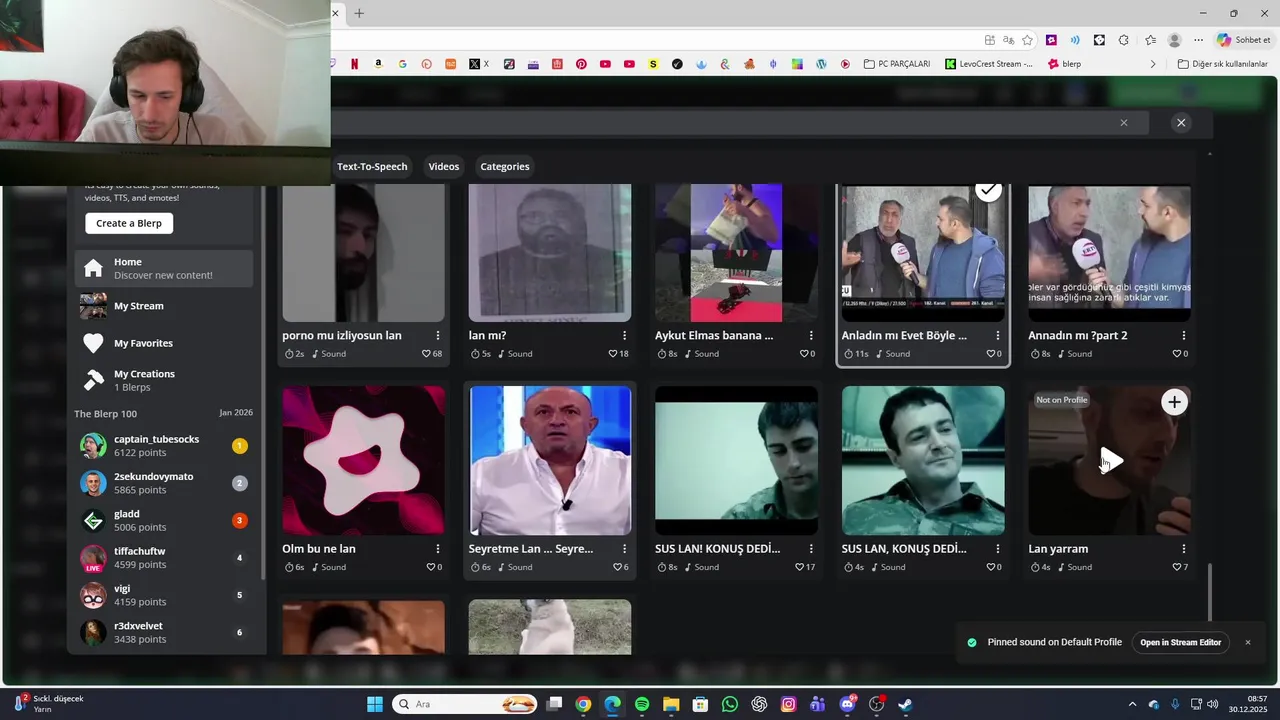
Task: Open Amazon bookmark in bookmarks bar
Action: (378, 64)
